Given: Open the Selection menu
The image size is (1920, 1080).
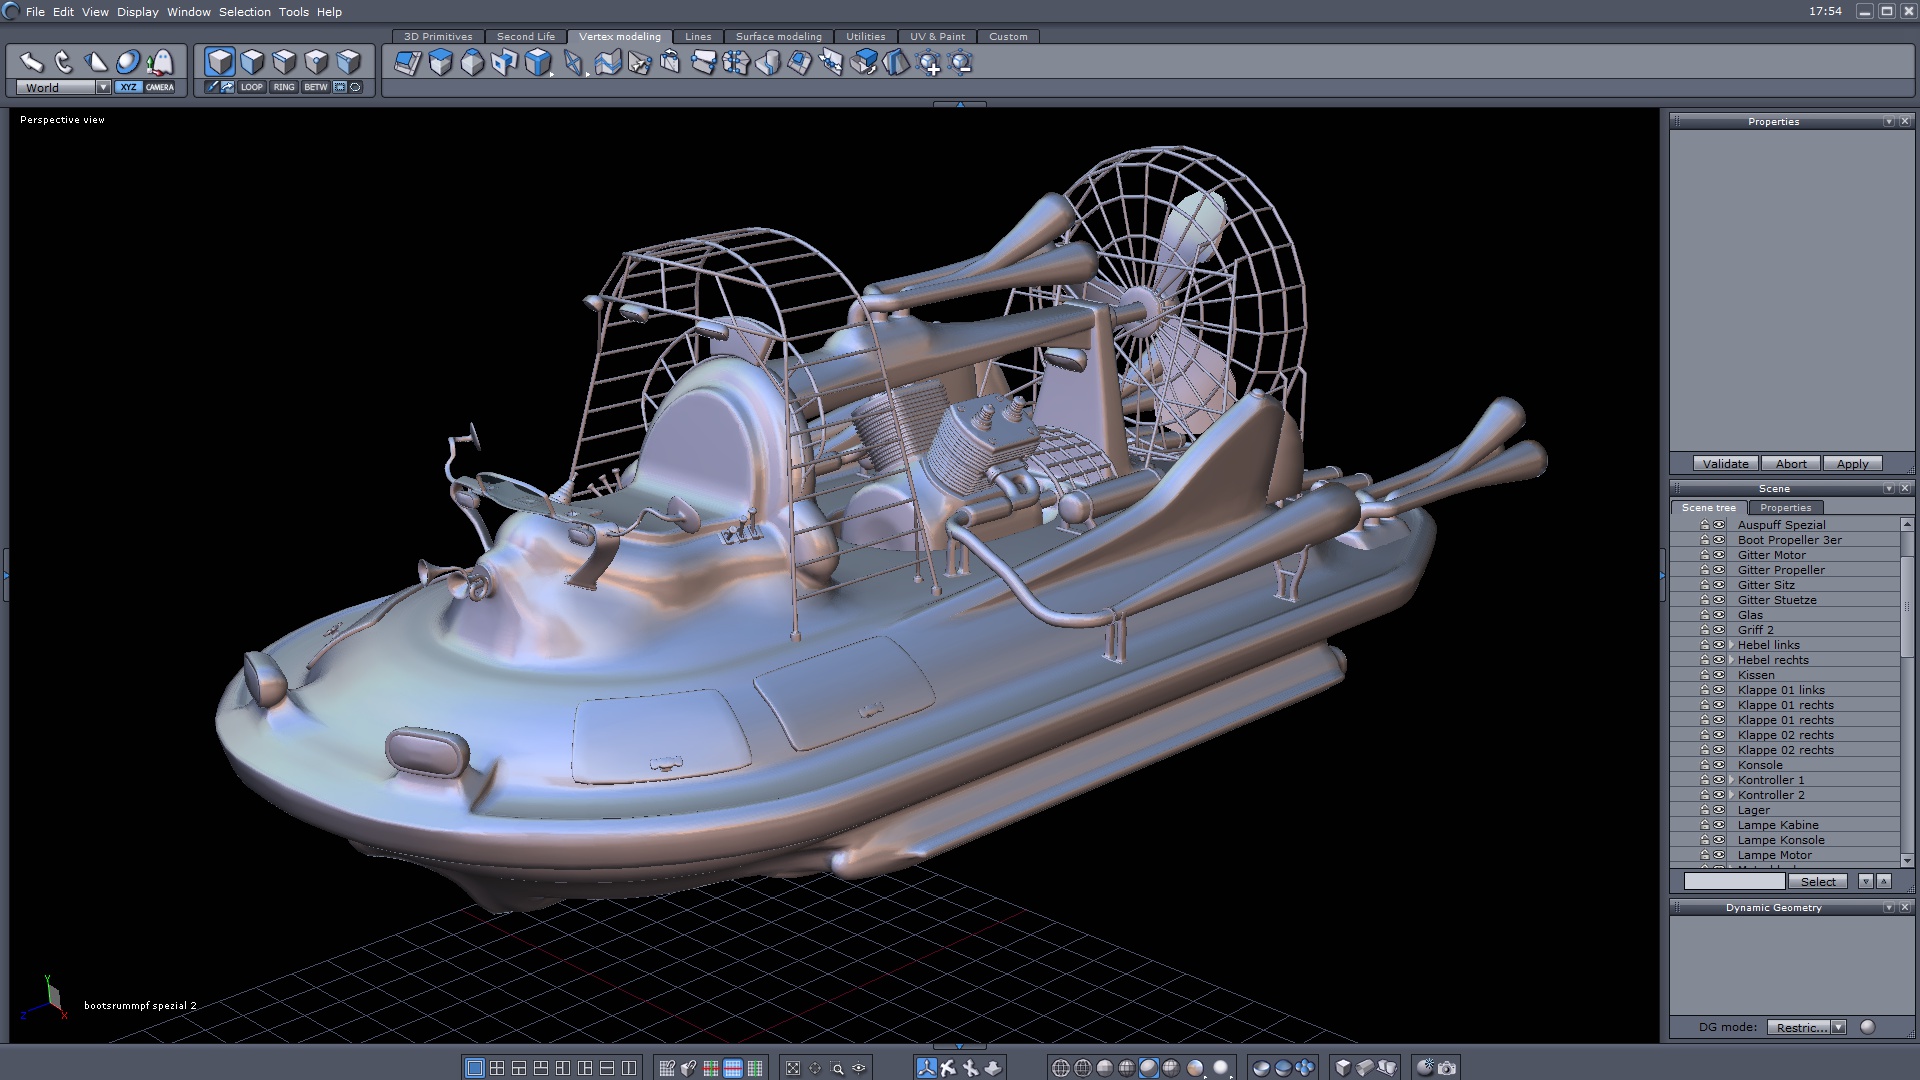Looking at the screenshot, I should 244,12.
